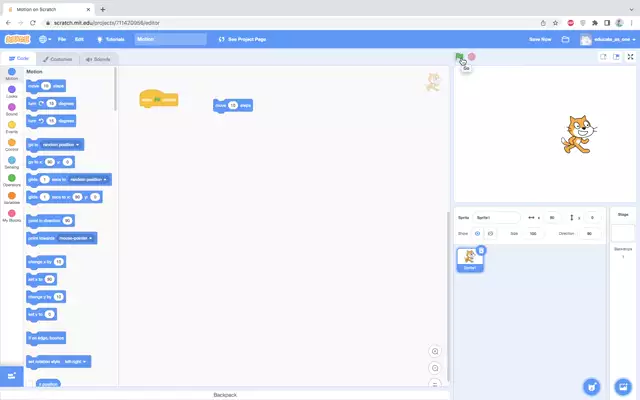Enter full screen stage mode
The height and width of the screenshot is (400, 640).
[630, 57]
